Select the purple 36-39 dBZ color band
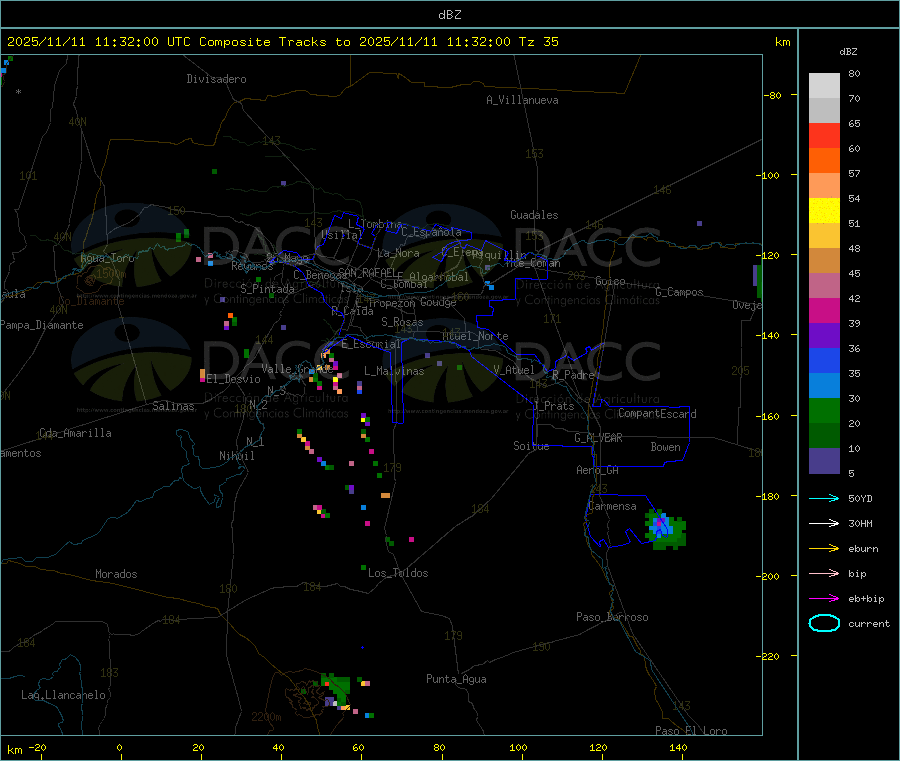Viewport: 900px width, 761px height. click(824, 336)
